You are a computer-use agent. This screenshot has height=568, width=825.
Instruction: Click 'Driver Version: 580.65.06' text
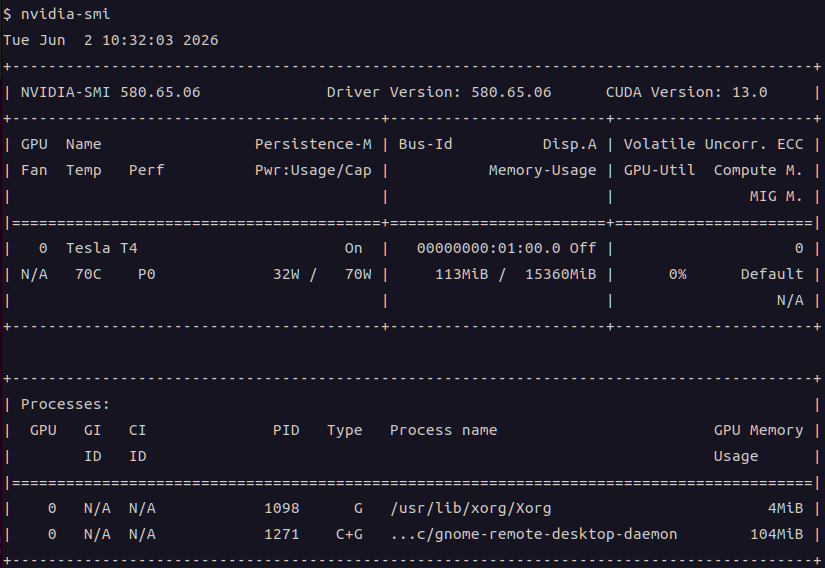point(439,93)
